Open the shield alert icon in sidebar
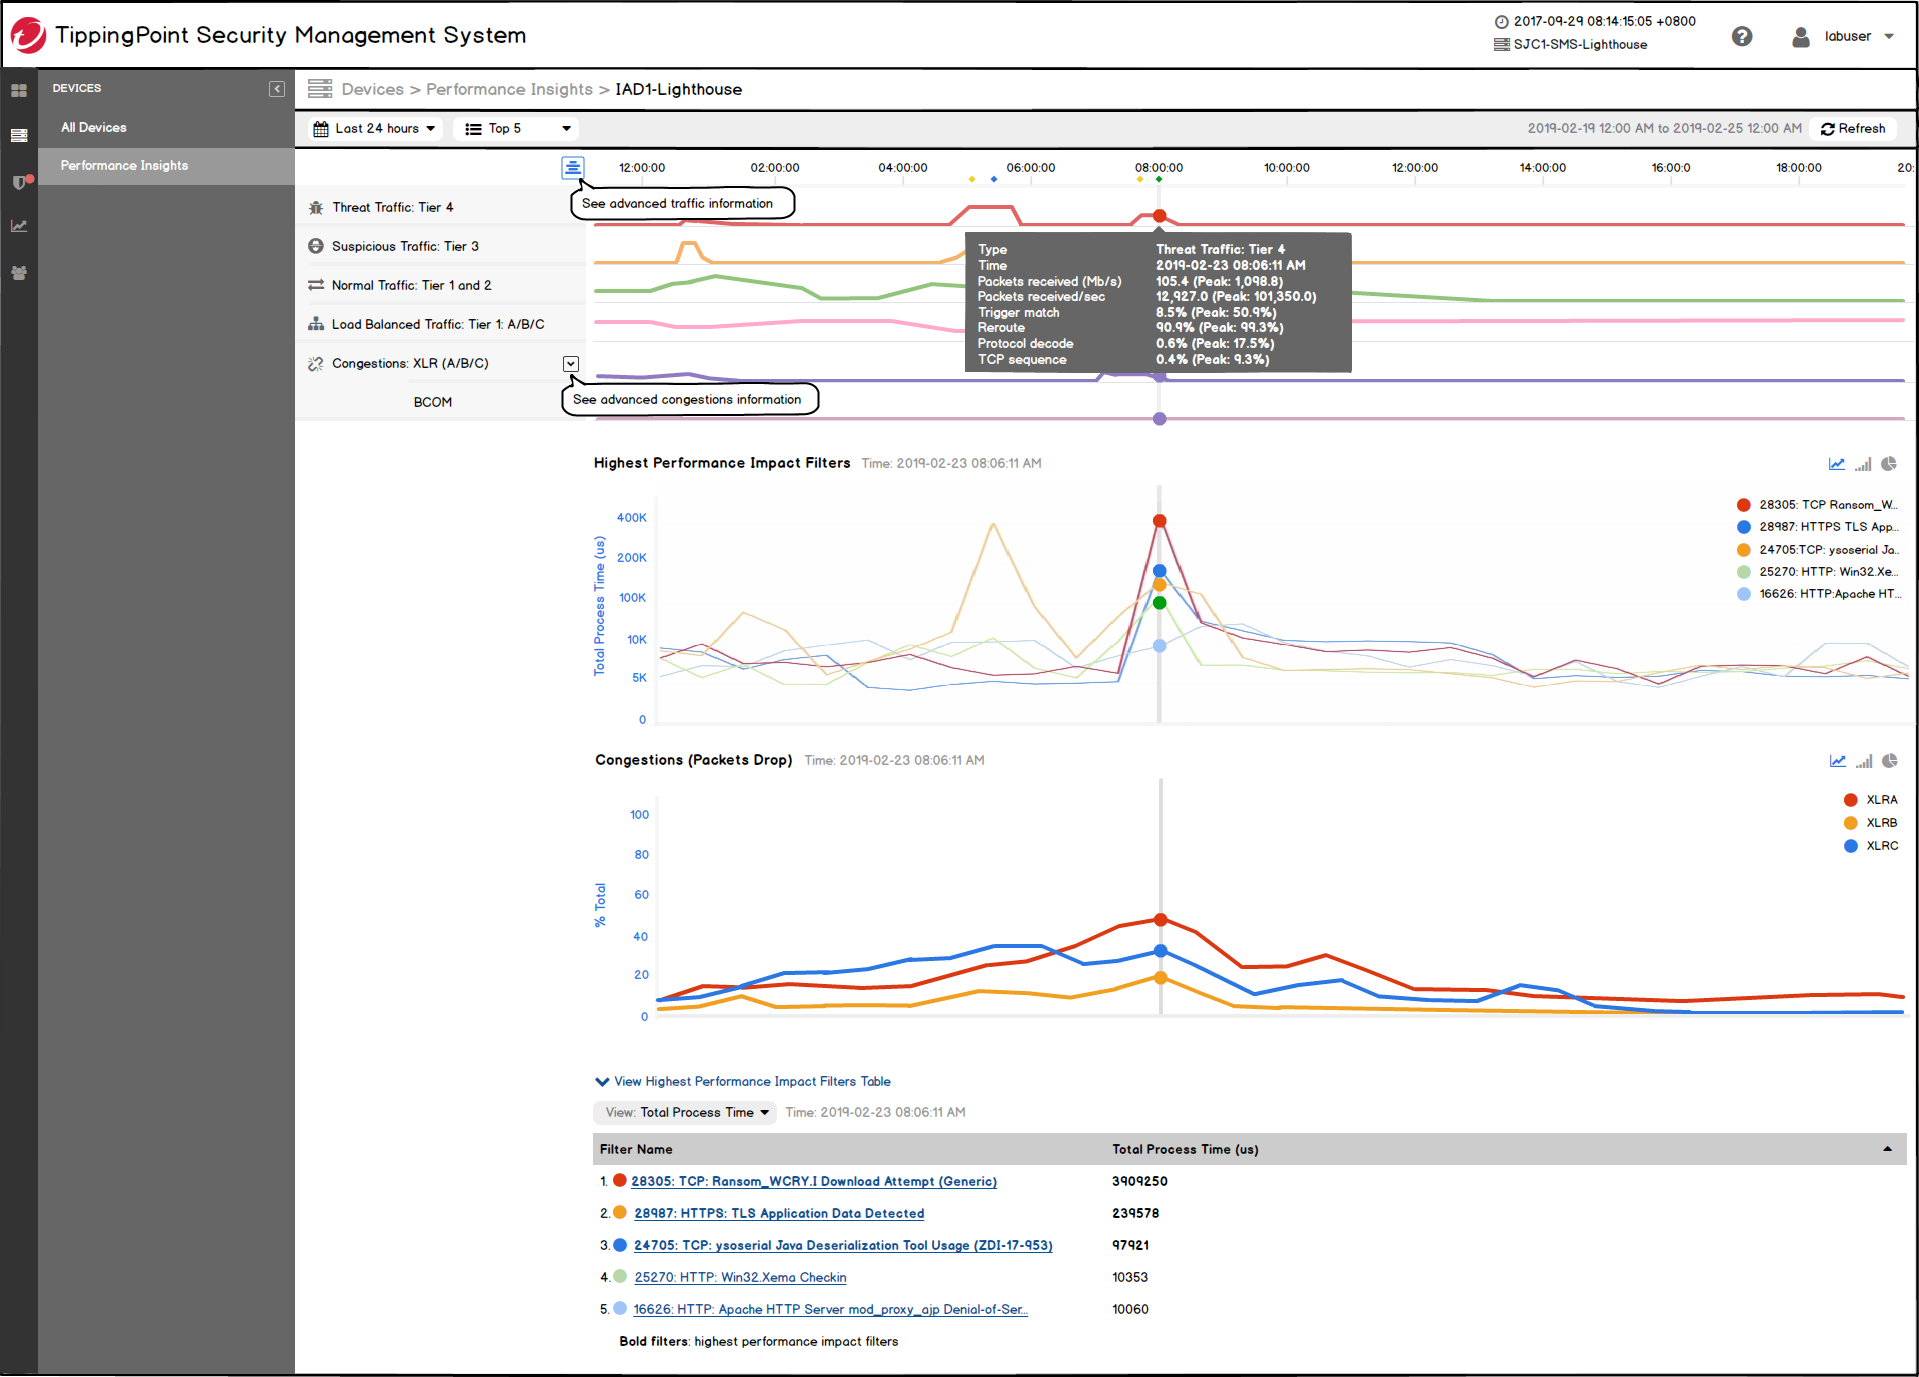1919x1377 pixels. [x=20, y=181]
